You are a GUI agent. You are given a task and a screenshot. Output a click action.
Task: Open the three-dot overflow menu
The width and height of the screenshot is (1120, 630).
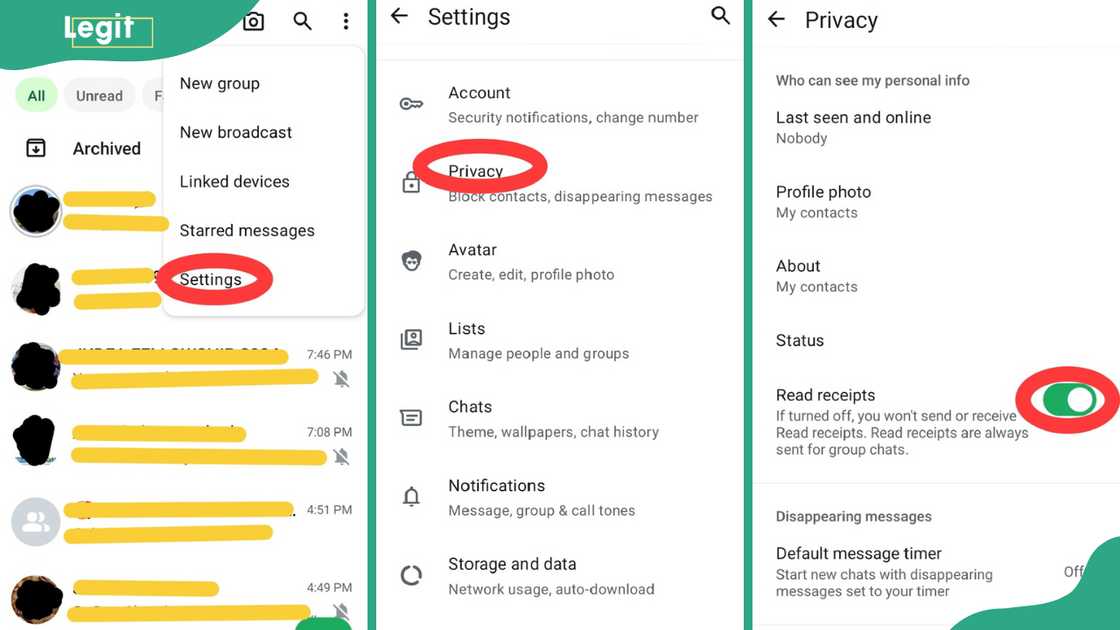click(x=346, y=21)
